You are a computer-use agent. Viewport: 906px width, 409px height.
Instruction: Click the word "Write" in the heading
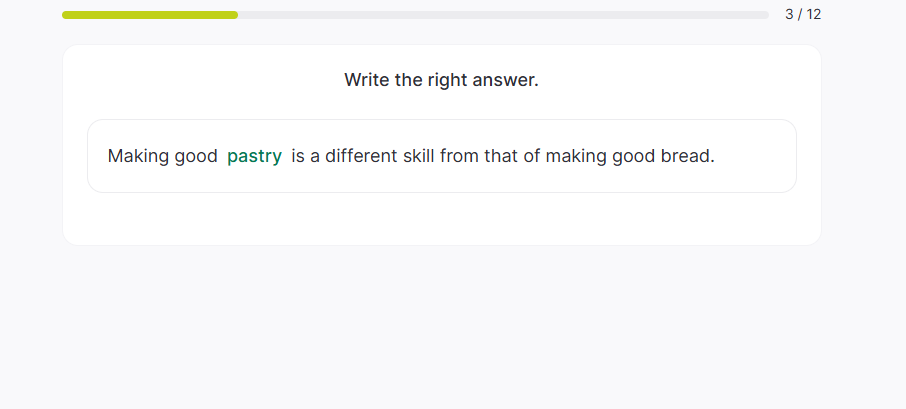[x=367, y=80]
